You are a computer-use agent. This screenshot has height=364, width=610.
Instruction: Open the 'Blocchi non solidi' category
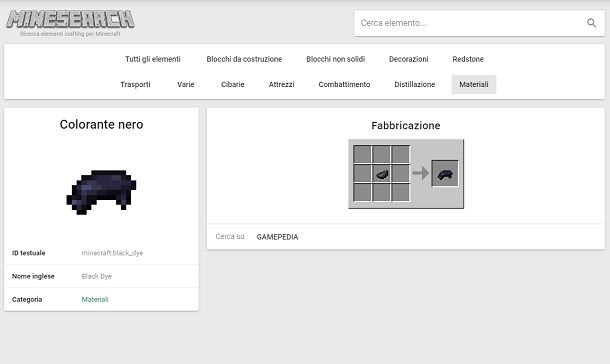(335, 59)
